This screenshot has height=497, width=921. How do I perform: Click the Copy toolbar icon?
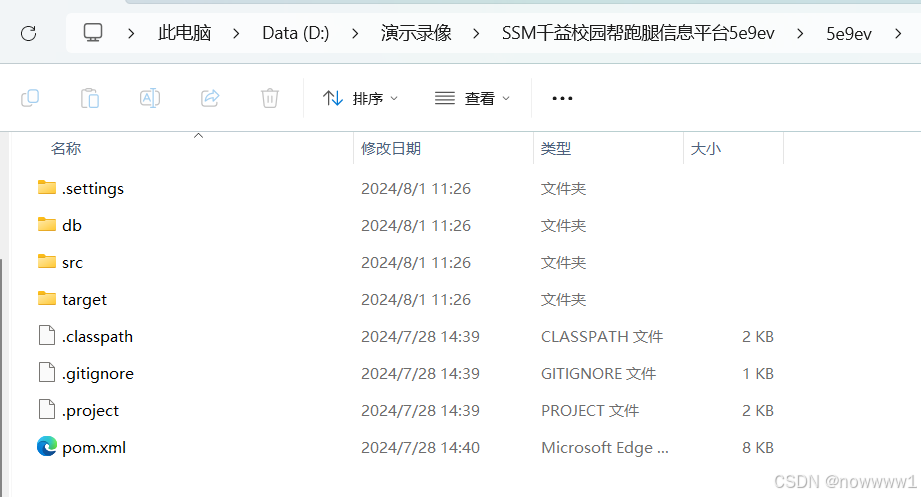[x=30, y=98]
